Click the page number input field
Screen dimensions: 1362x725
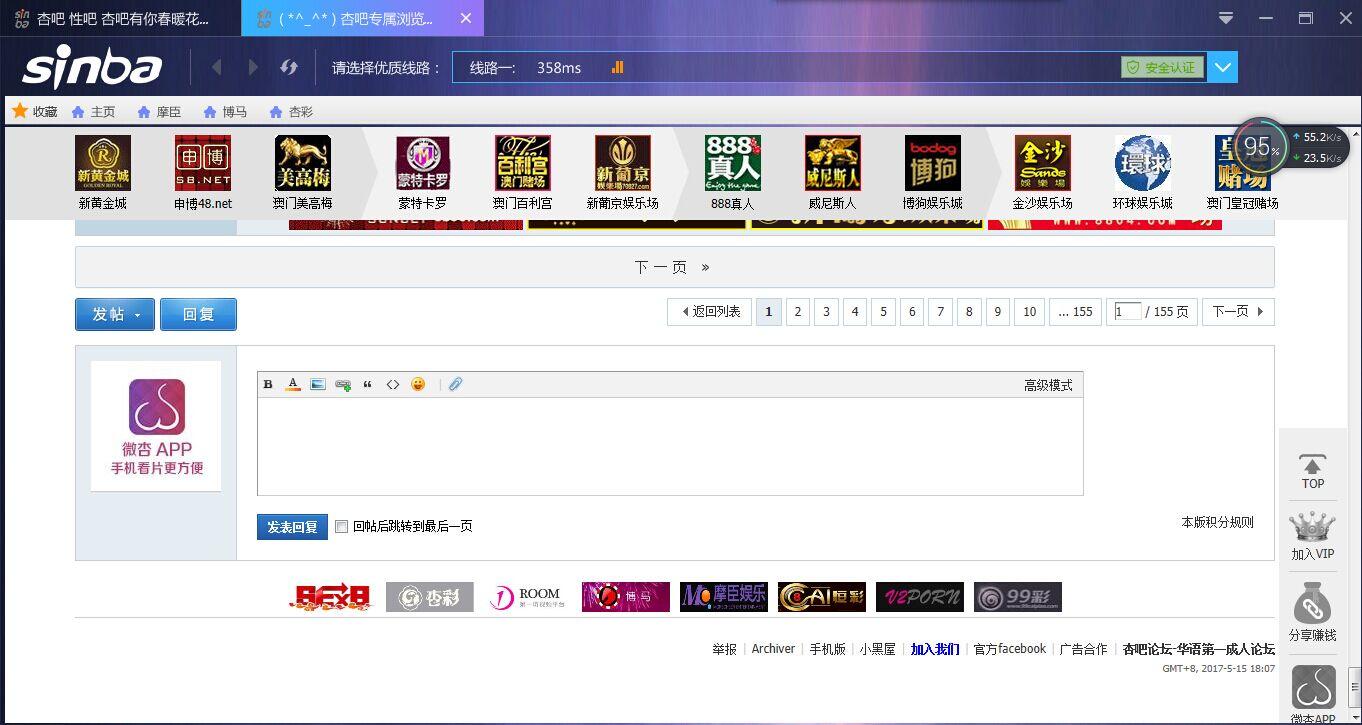click(1128, 312)
